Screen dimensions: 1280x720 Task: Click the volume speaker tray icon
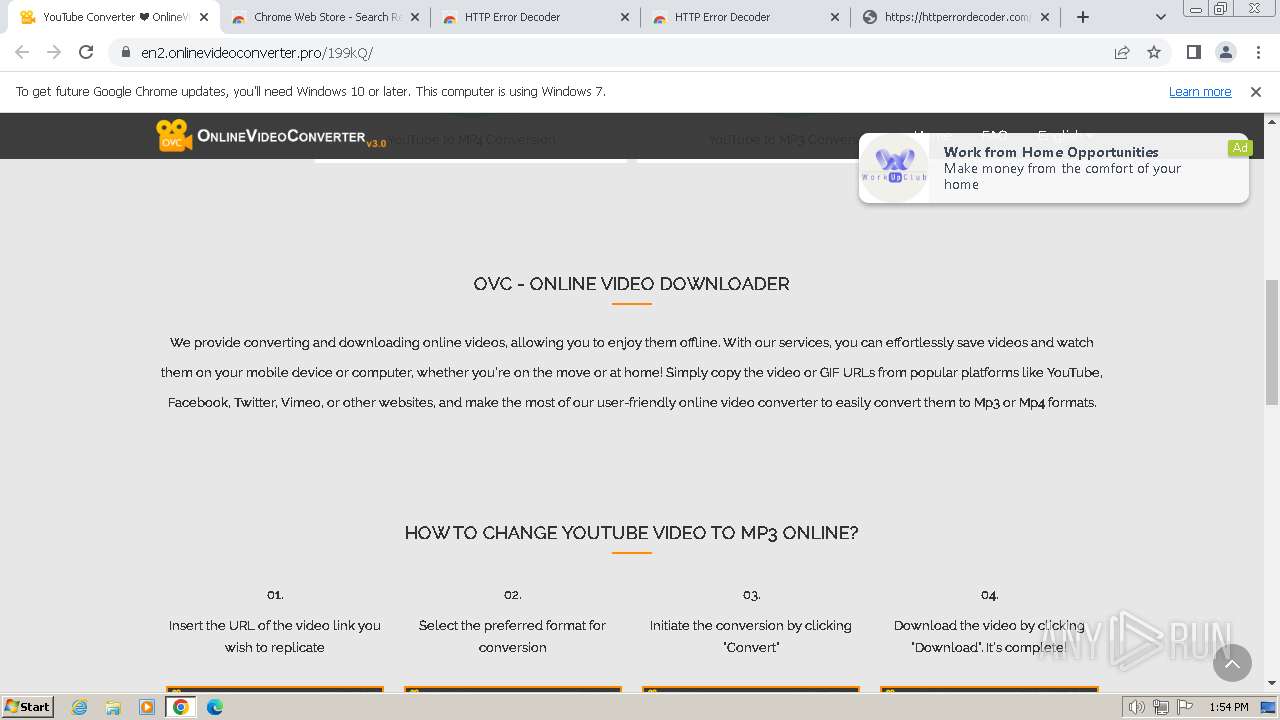coord(1136,707)
